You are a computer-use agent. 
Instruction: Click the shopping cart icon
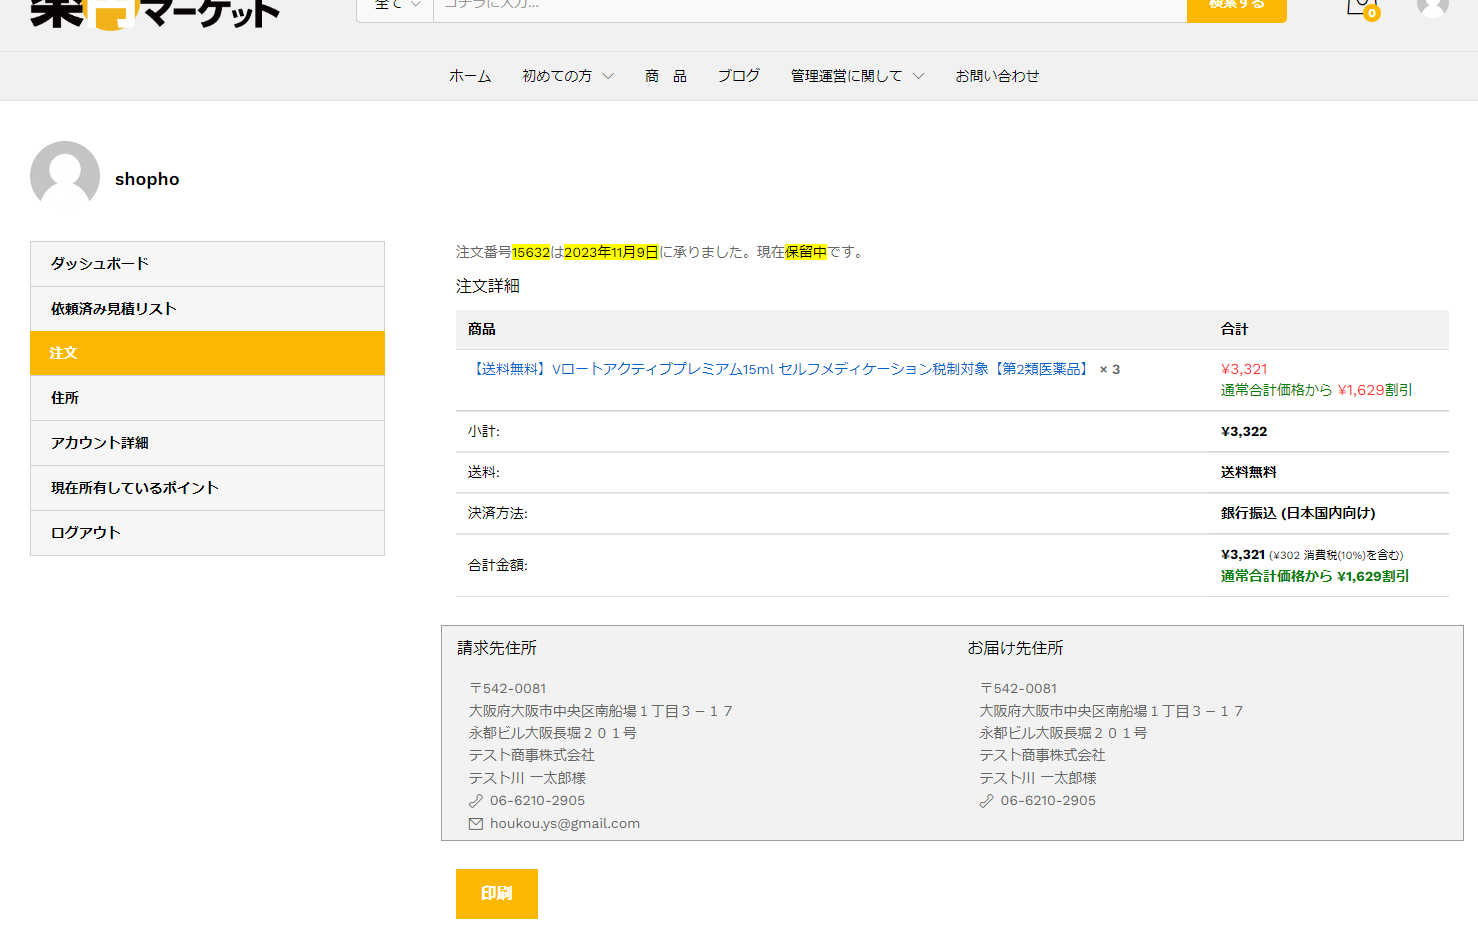(1358, 7)
